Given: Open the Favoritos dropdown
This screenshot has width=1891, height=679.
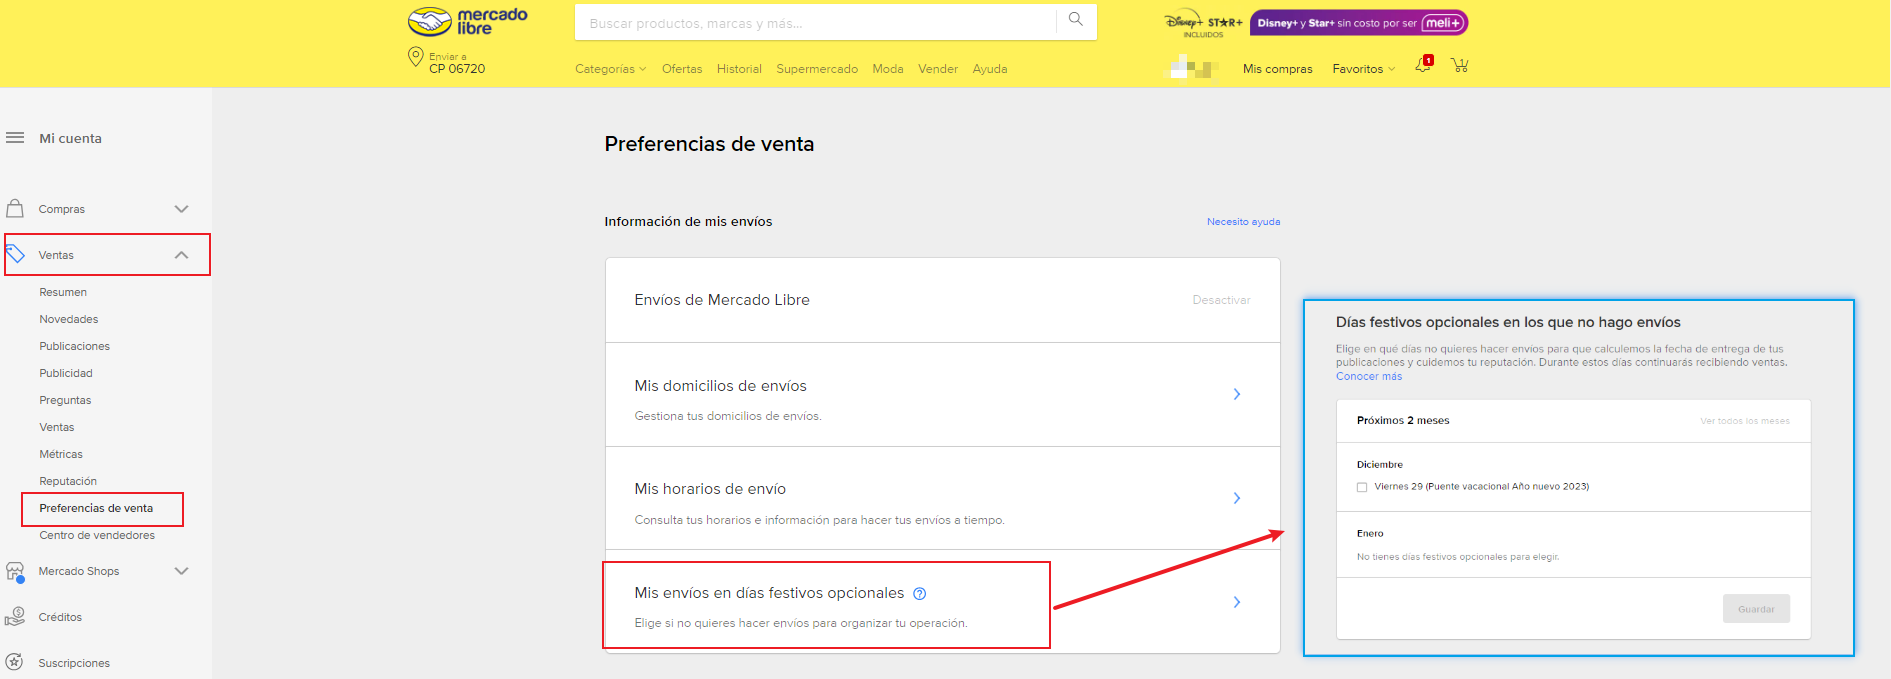Looking at the screenshot, I should coord(1363,69).
